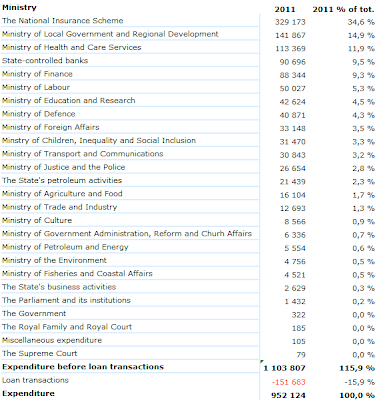Select the value 21 439
377x400 pixels.
(x=293, y=182)
